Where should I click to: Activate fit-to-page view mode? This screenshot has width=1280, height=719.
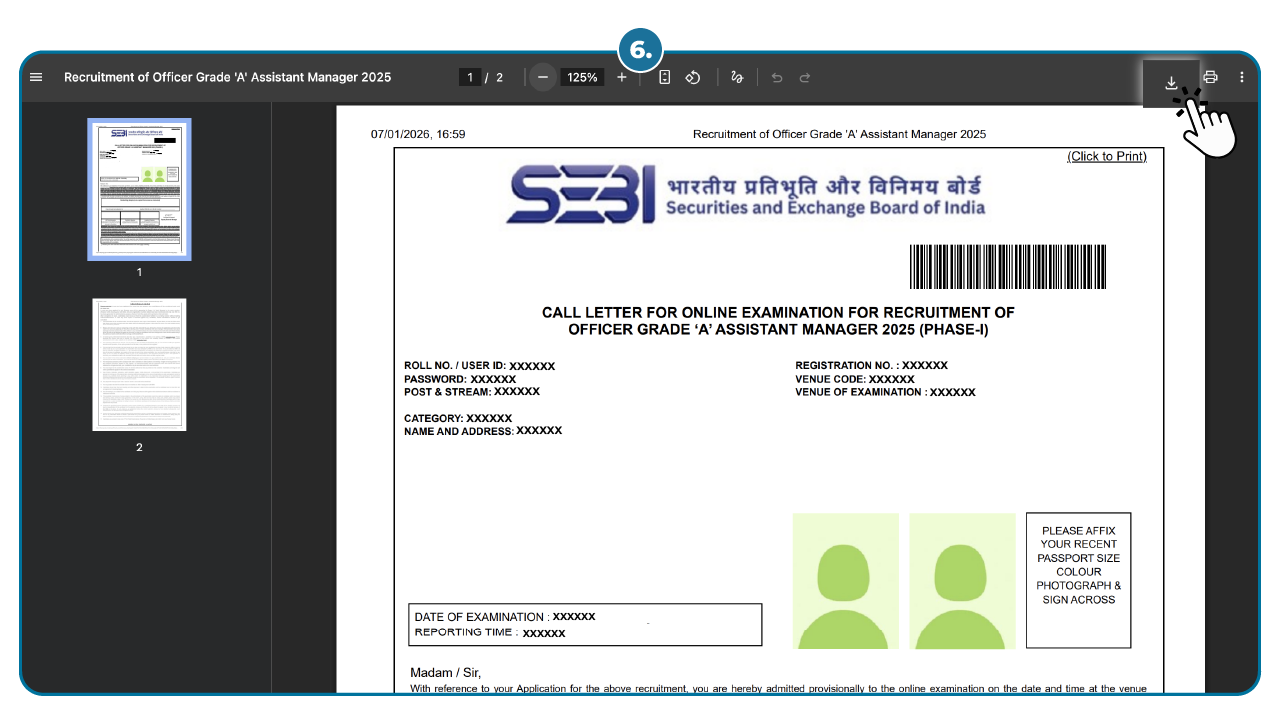click(x=665, y=77)
